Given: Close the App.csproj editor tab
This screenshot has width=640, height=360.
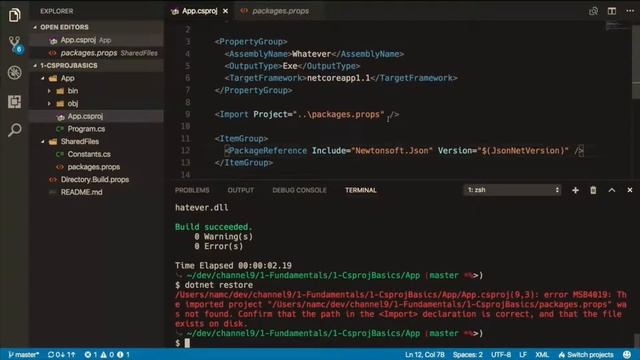Looking at the screenshot, I should click(225, 11).
